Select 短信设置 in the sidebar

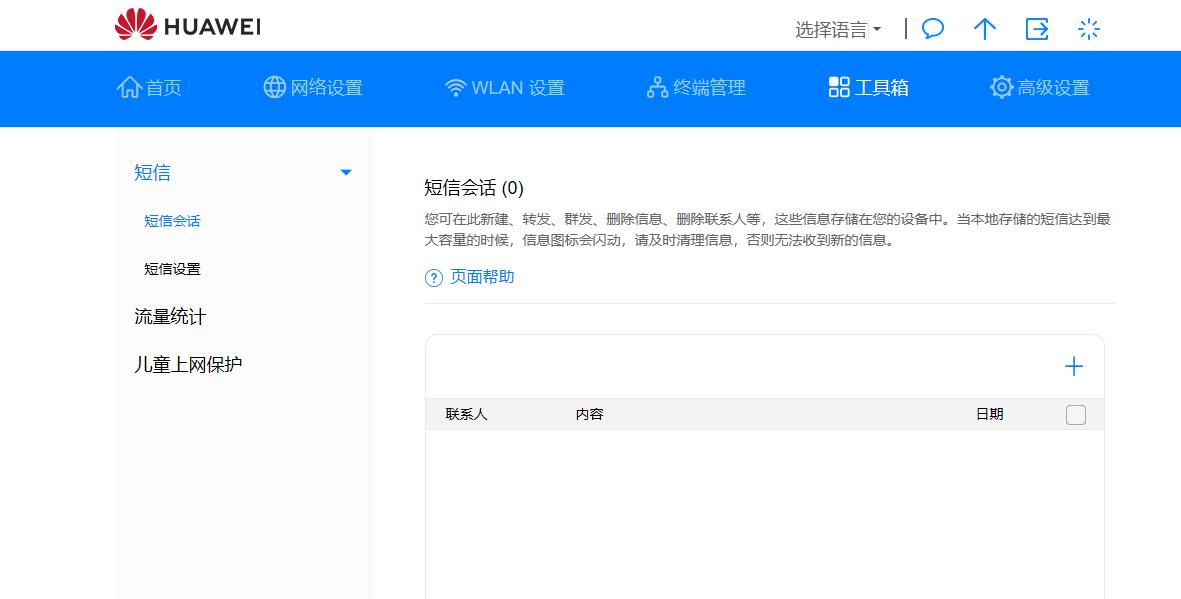click(172, 269)
